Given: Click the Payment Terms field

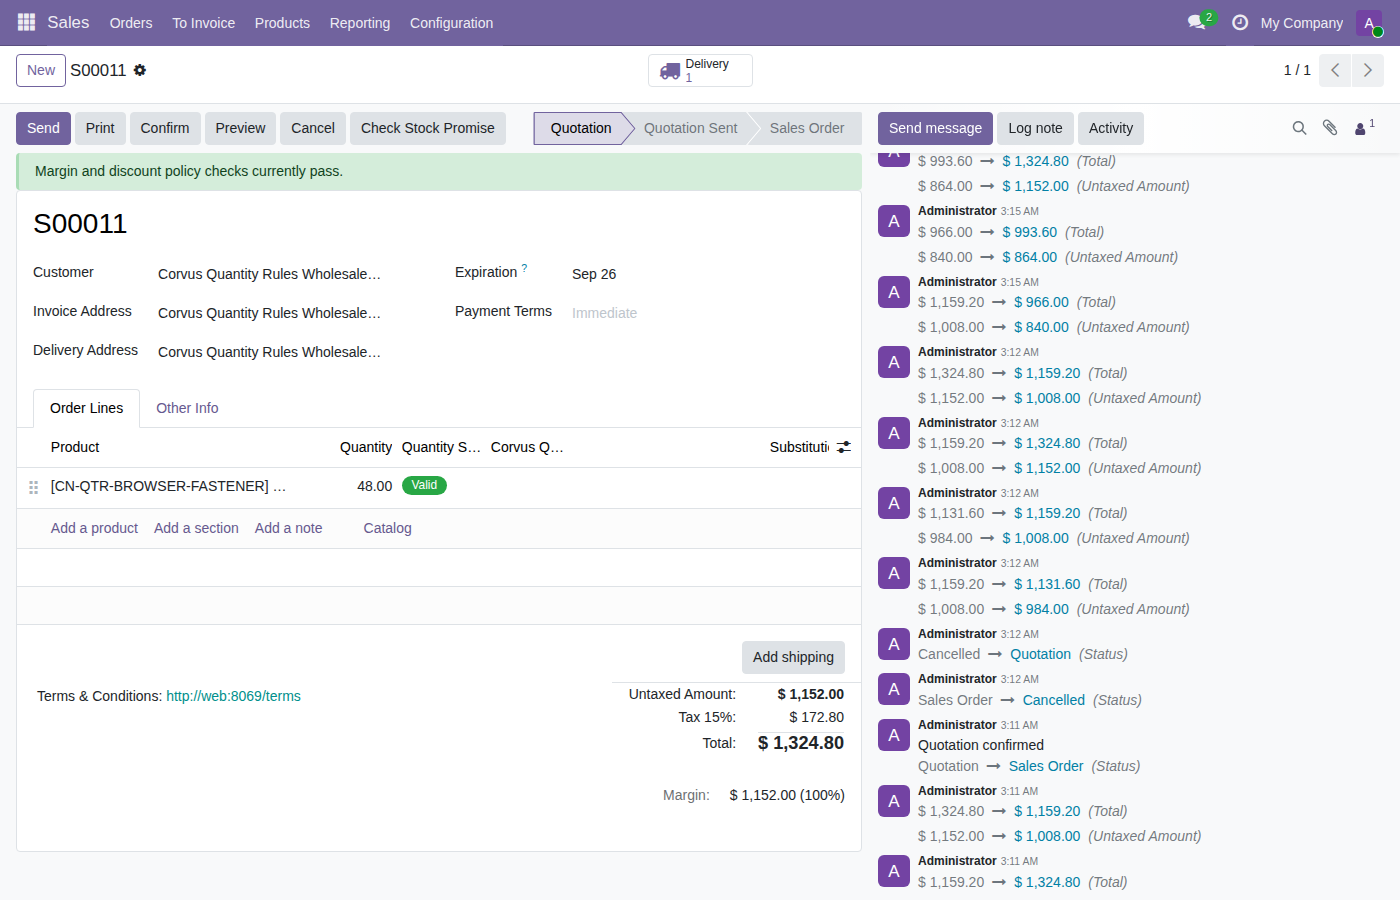Looking at the screenshot, I should [706, 313].
